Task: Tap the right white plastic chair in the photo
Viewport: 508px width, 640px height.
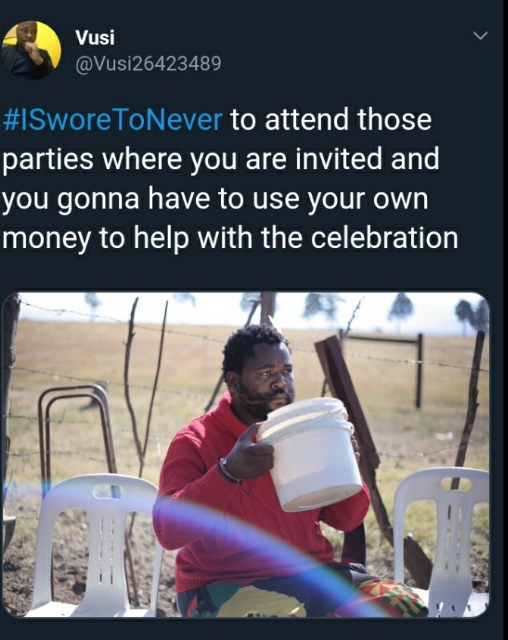Action: point(443,539)
